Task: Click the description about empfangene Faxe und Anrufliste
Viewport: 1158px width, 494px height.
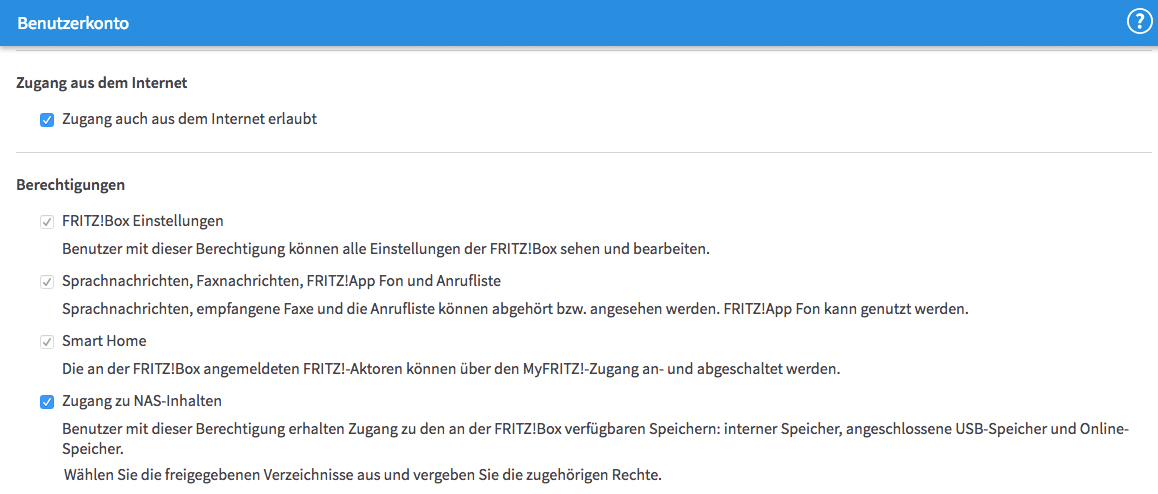Action: 515,309
